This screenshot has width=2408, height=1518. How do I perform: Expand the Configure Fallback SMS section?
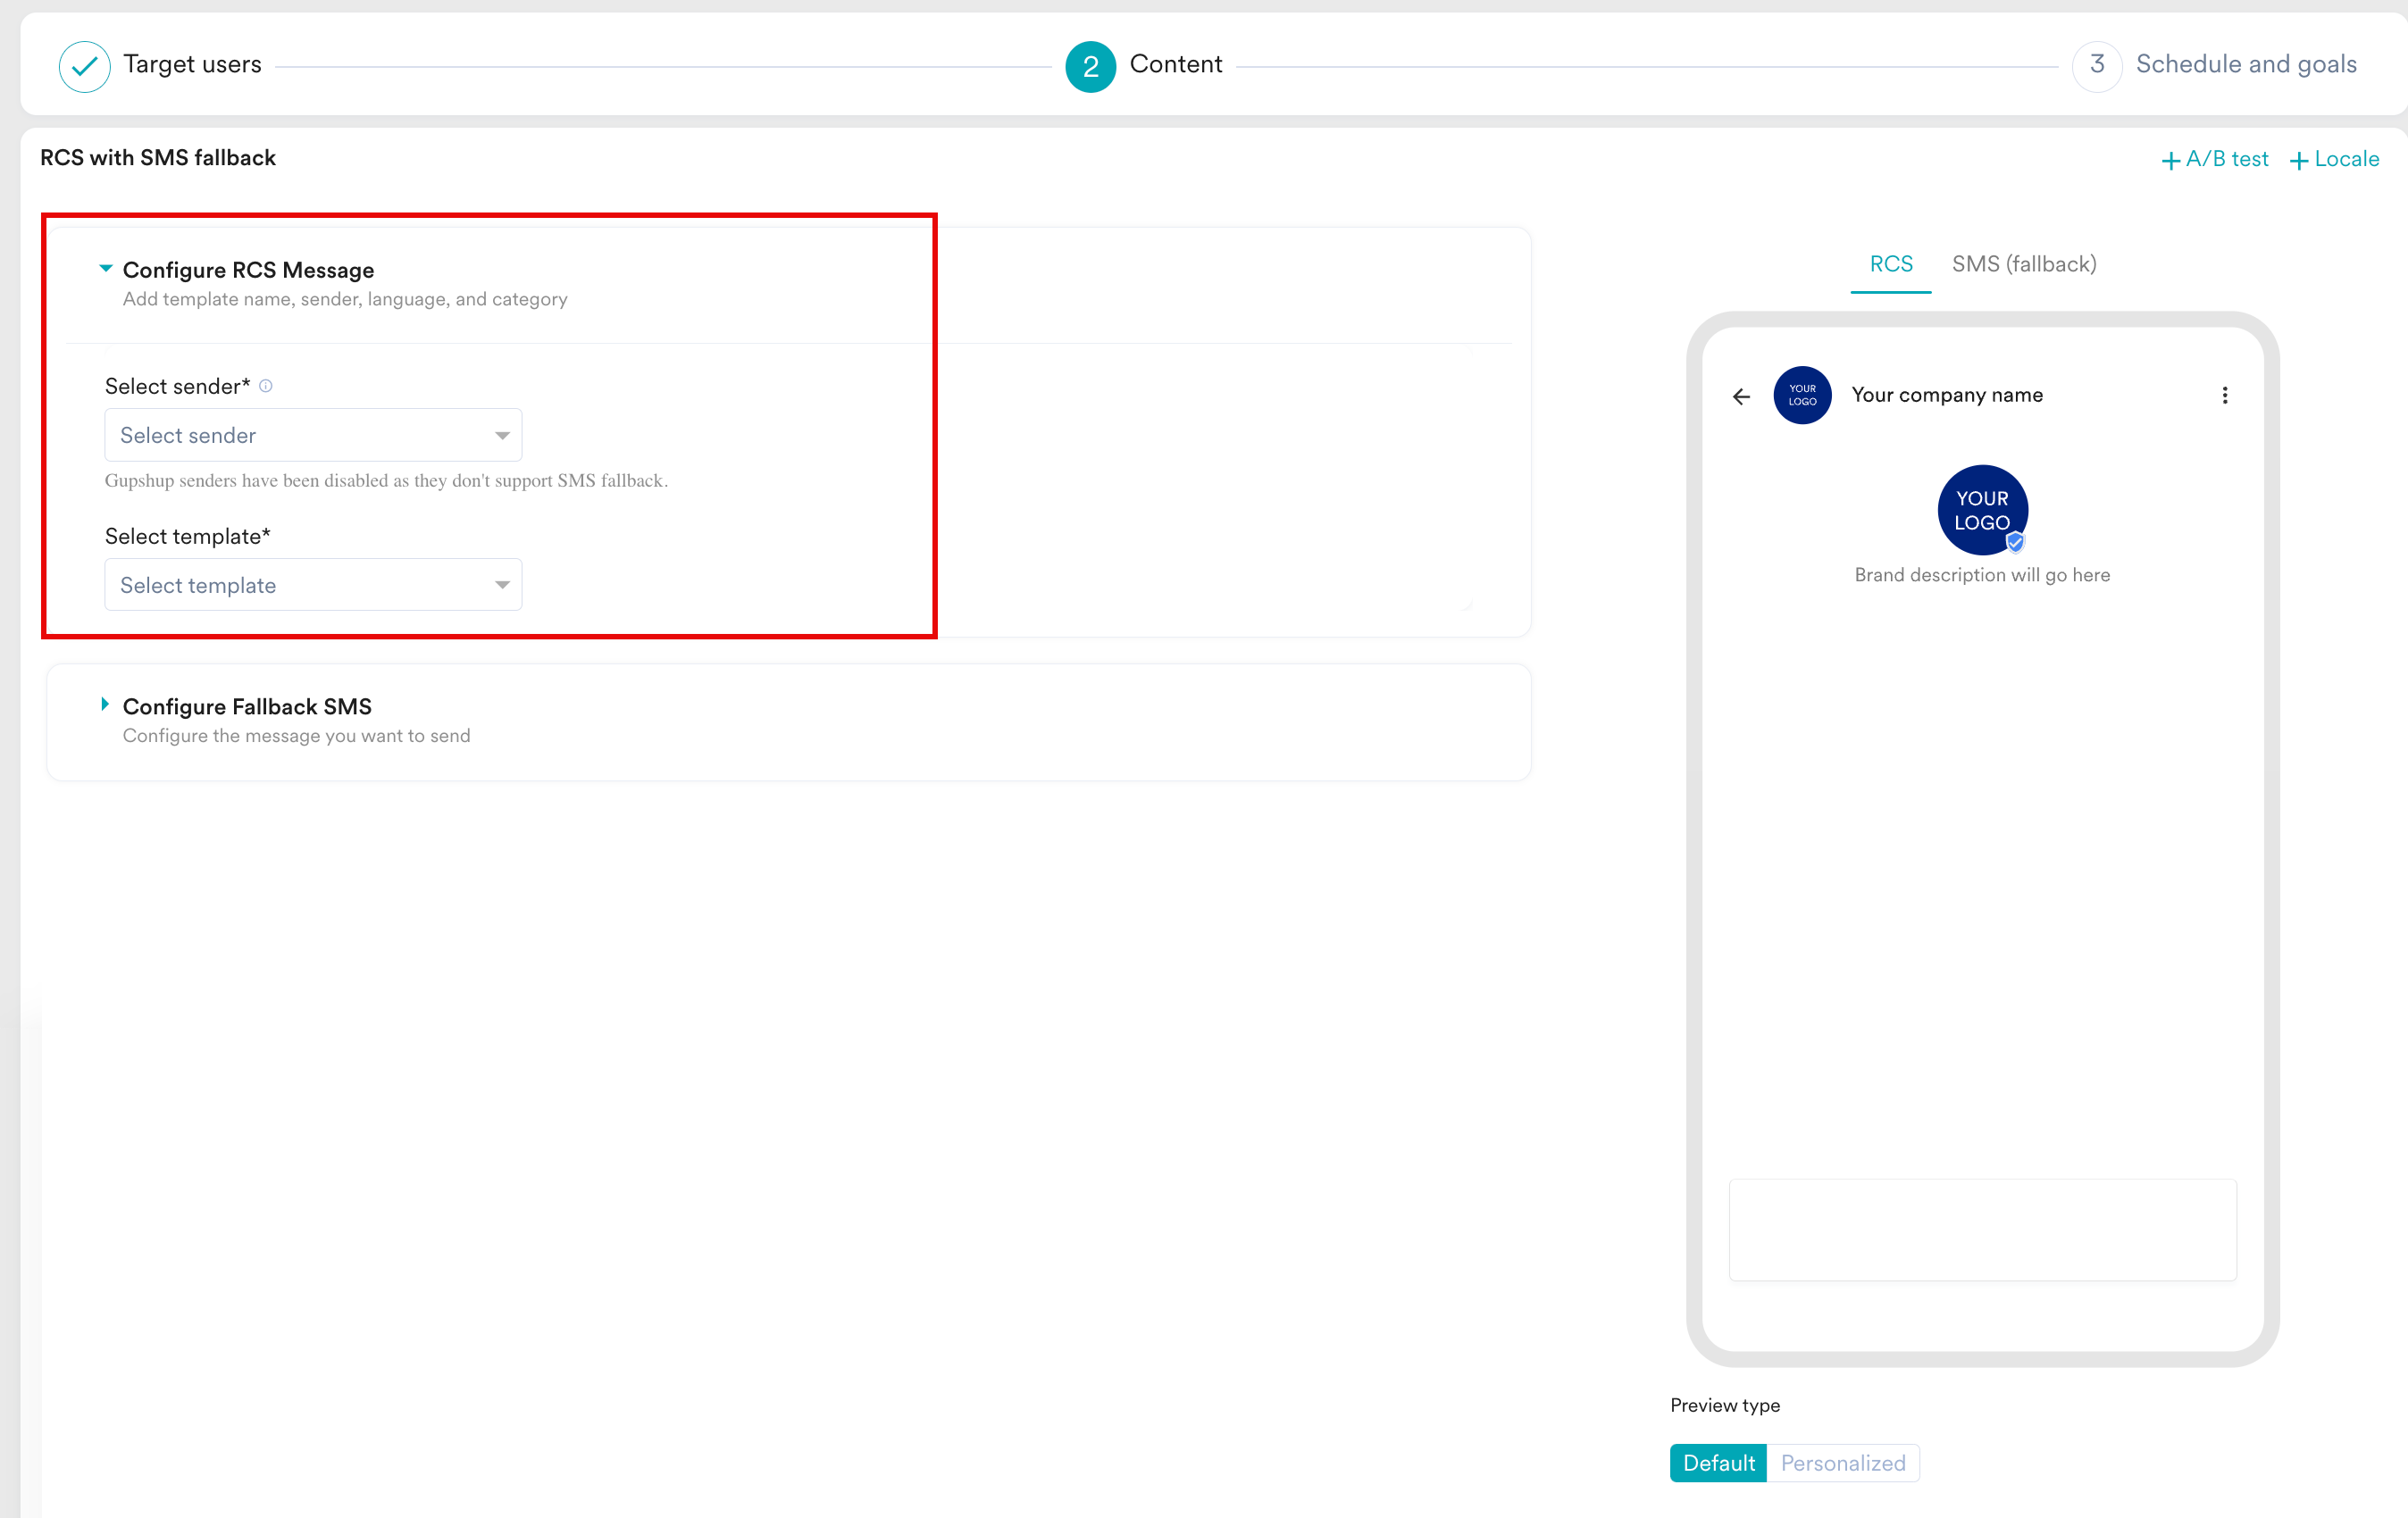(105, 705)
